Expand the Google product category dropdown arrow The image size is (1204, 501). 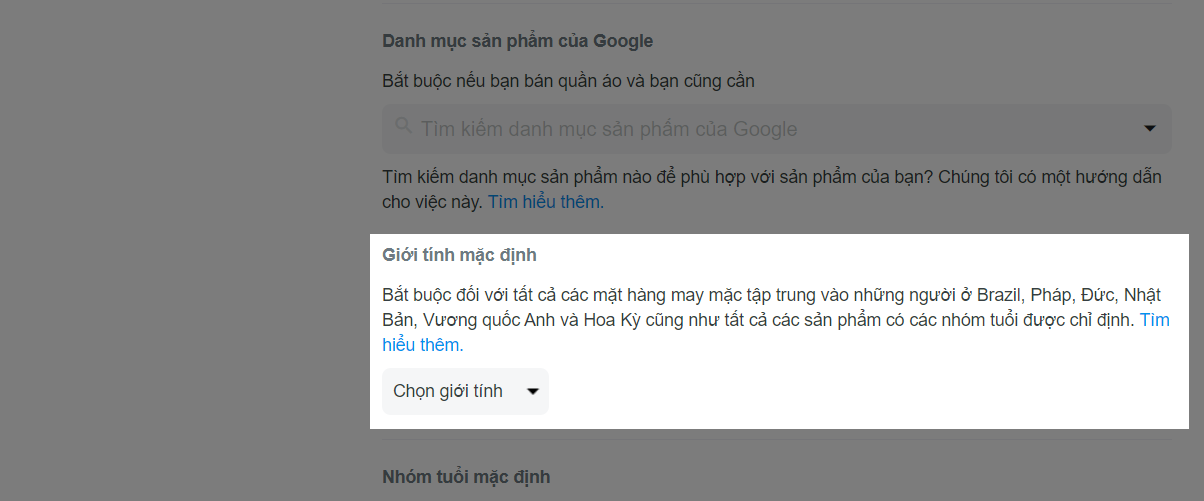point(1149,128)
